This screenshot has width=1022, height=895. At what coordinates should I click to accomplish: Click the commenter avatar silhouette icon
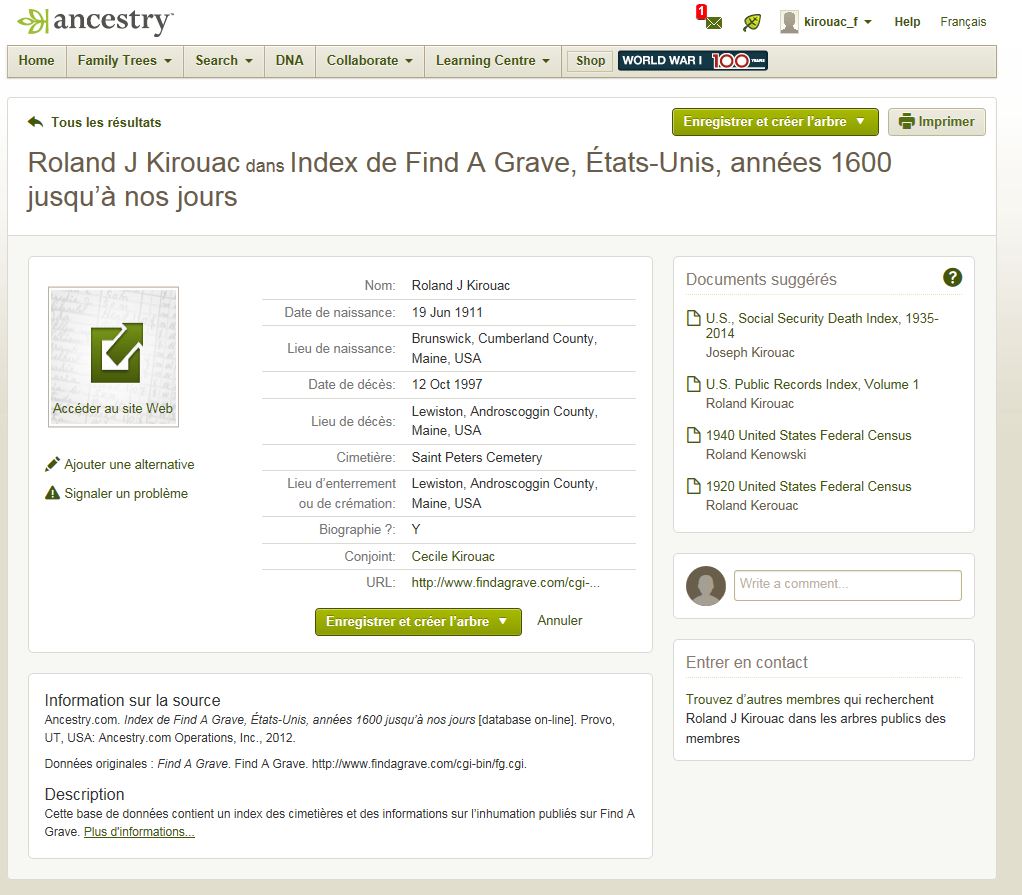705,585
